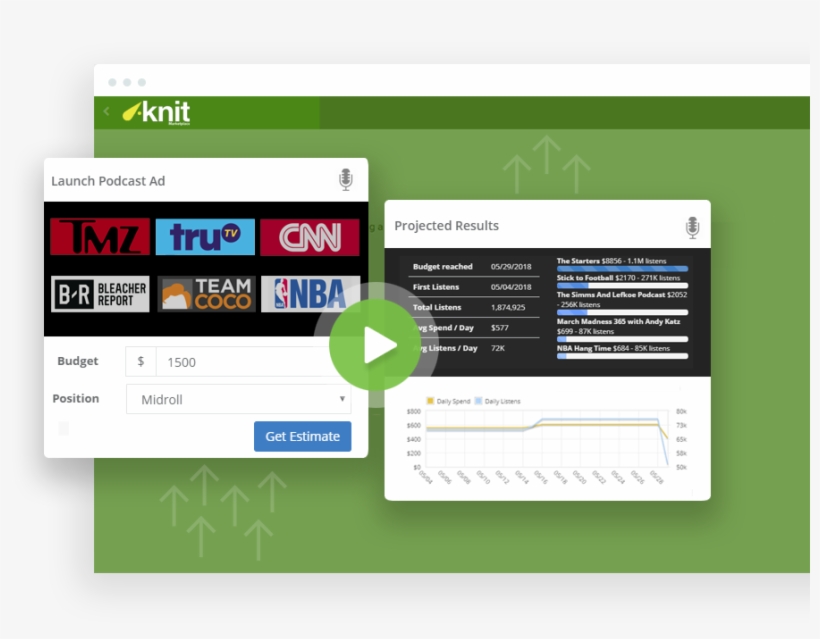This screenshot has width=820, height=639.
Task: Click the 'Launch Podcast Ad' title
Action: (108, 181)
